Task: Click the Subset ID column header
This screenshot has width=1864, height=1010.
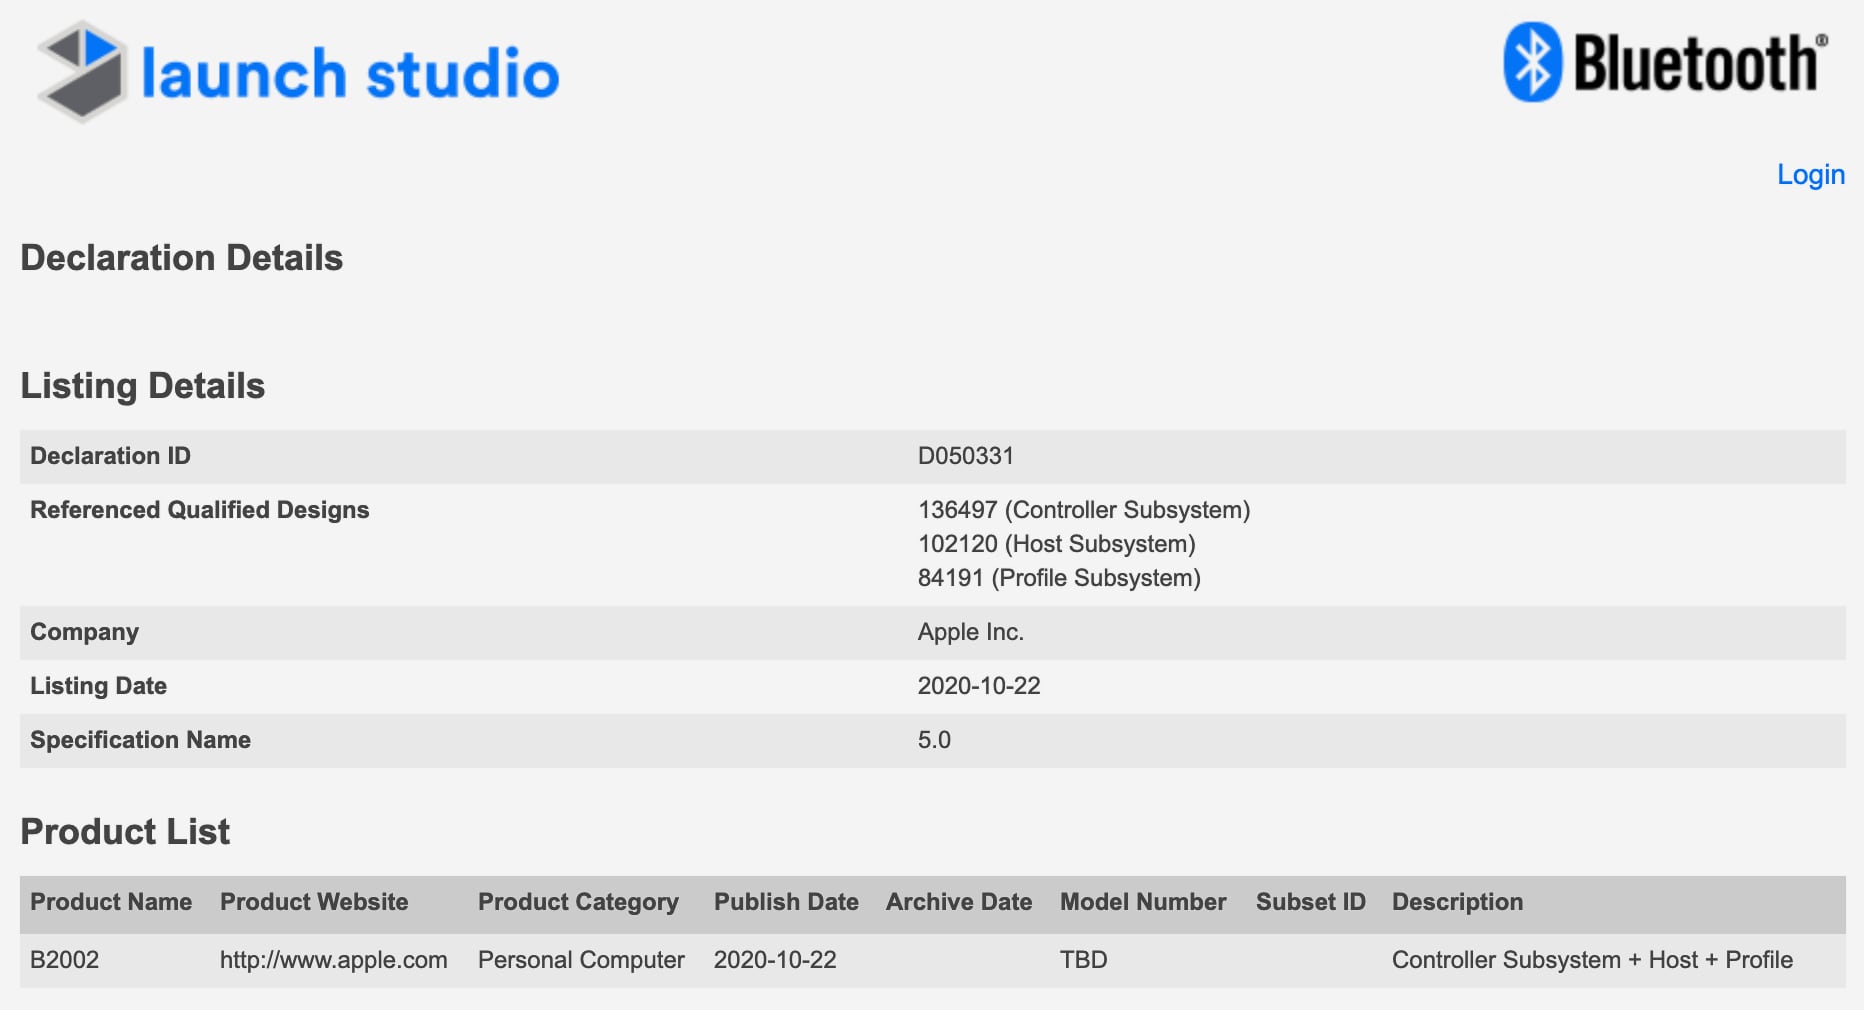Action: [1311, 902]
